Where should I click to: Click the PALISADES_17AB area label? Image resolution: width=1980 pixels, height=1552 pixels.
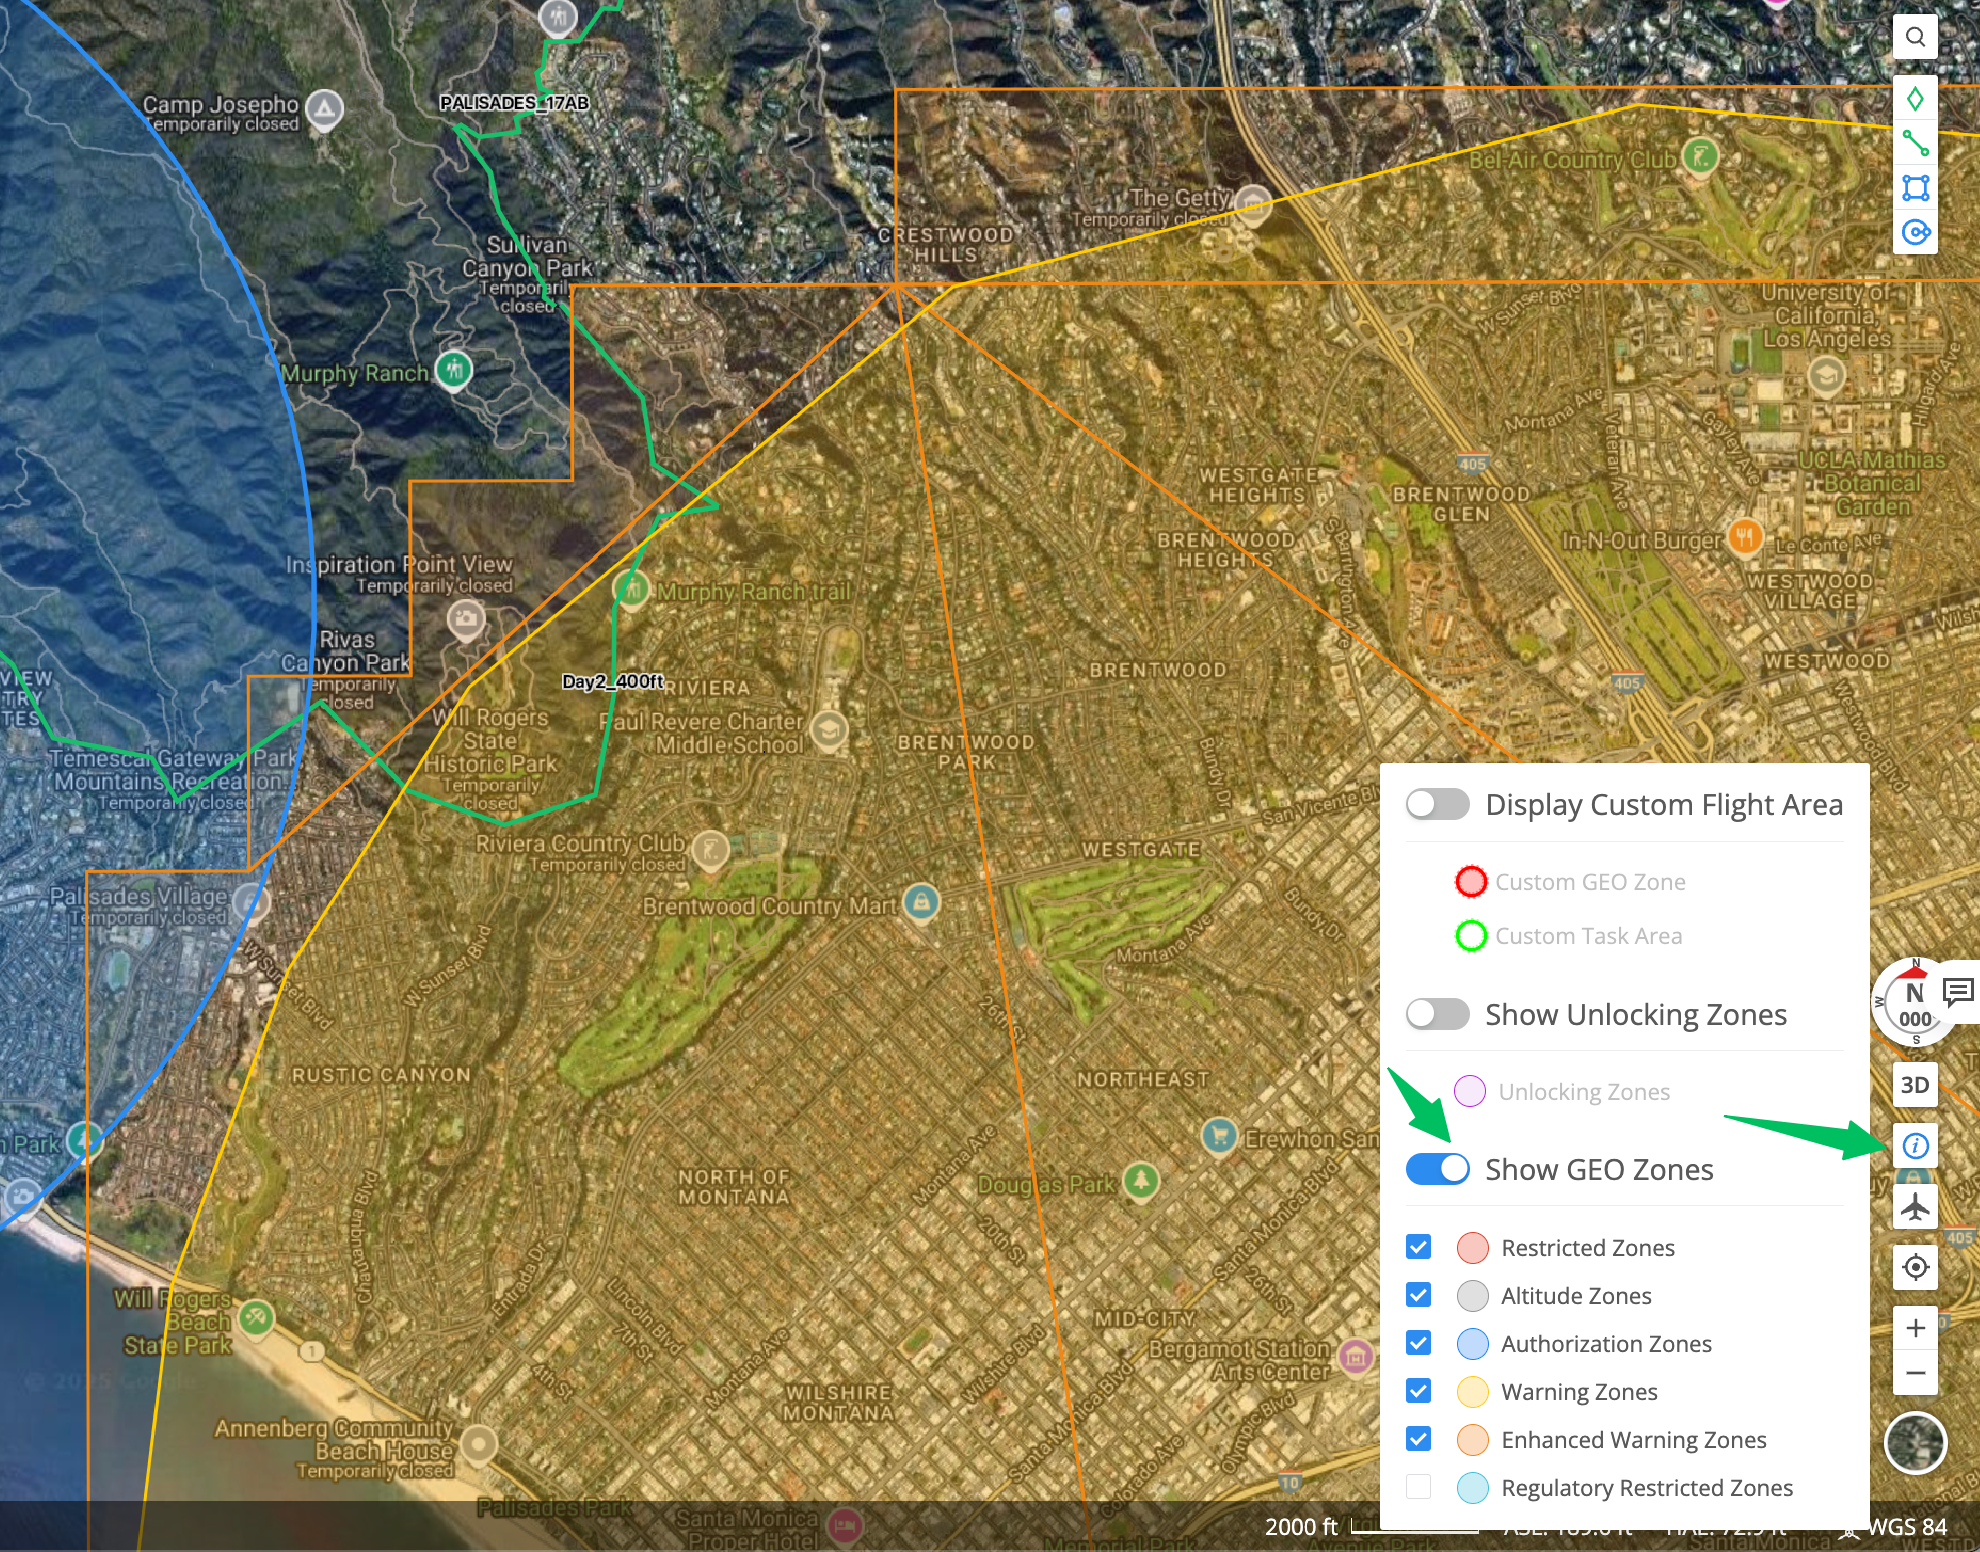pos(515,102)
